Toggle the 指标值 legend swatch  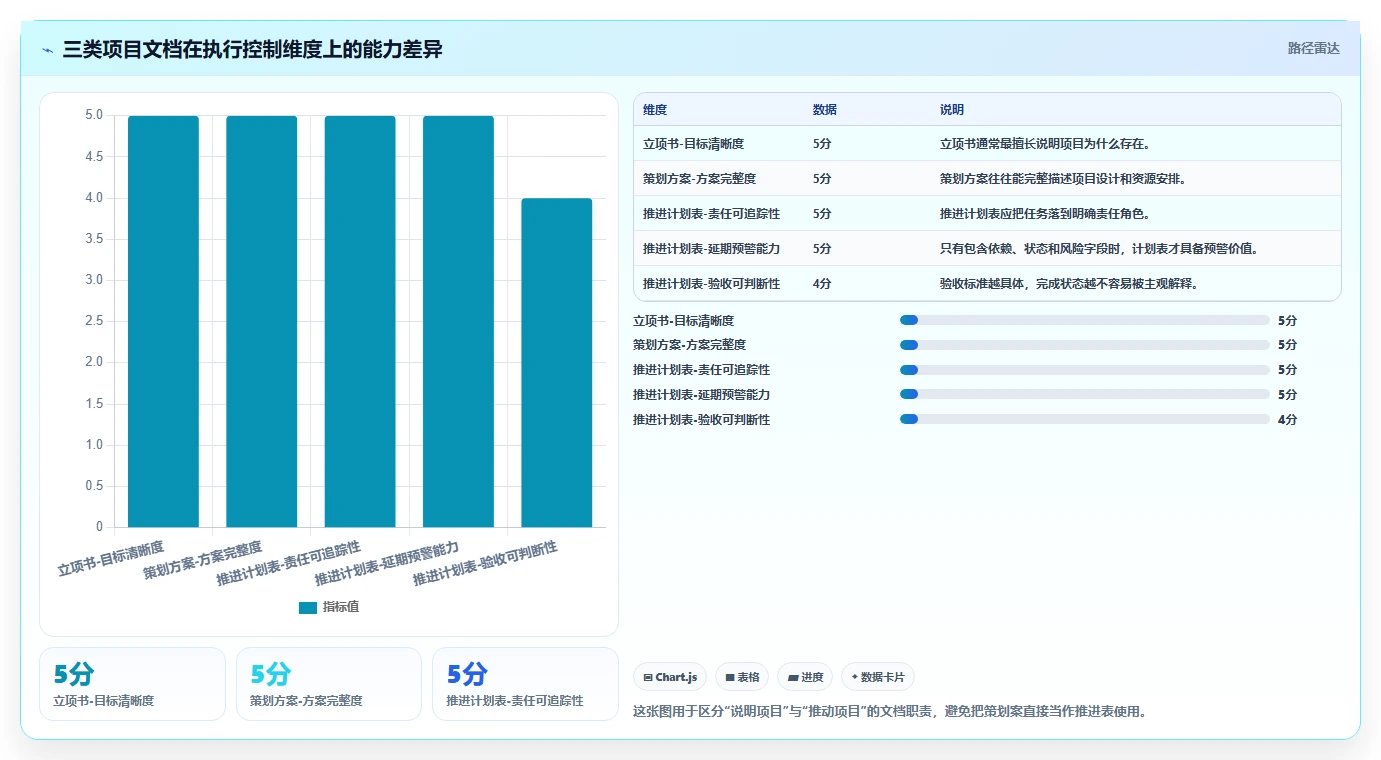308,607
